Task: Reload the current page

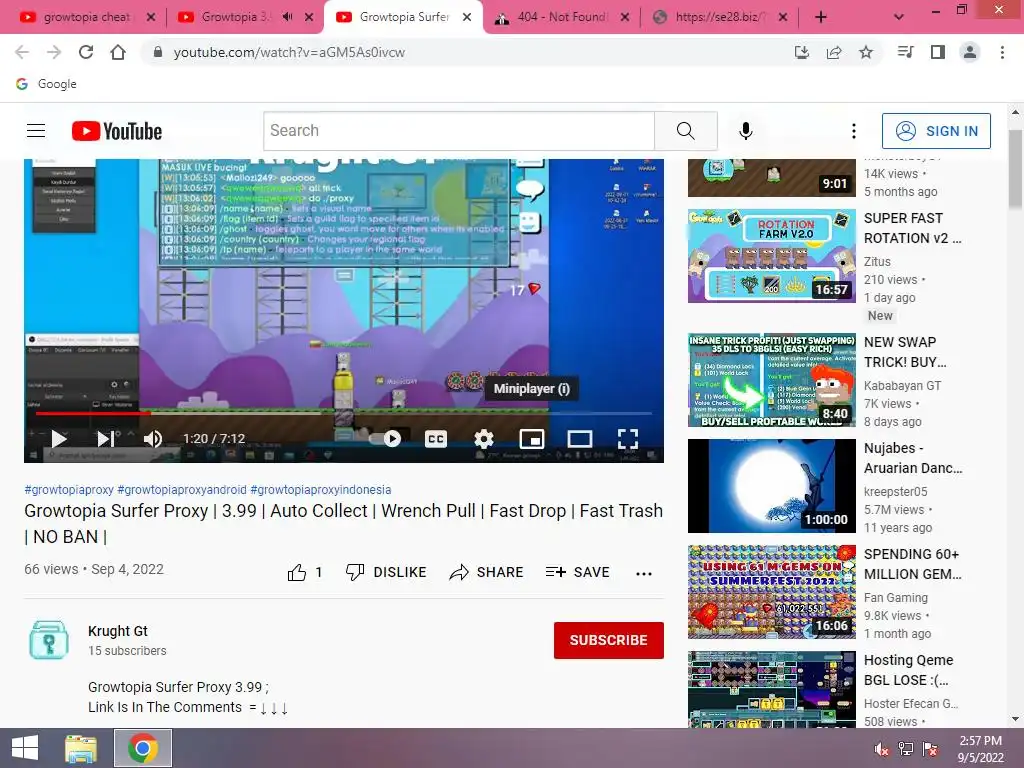Action: (x=86, y=52)
